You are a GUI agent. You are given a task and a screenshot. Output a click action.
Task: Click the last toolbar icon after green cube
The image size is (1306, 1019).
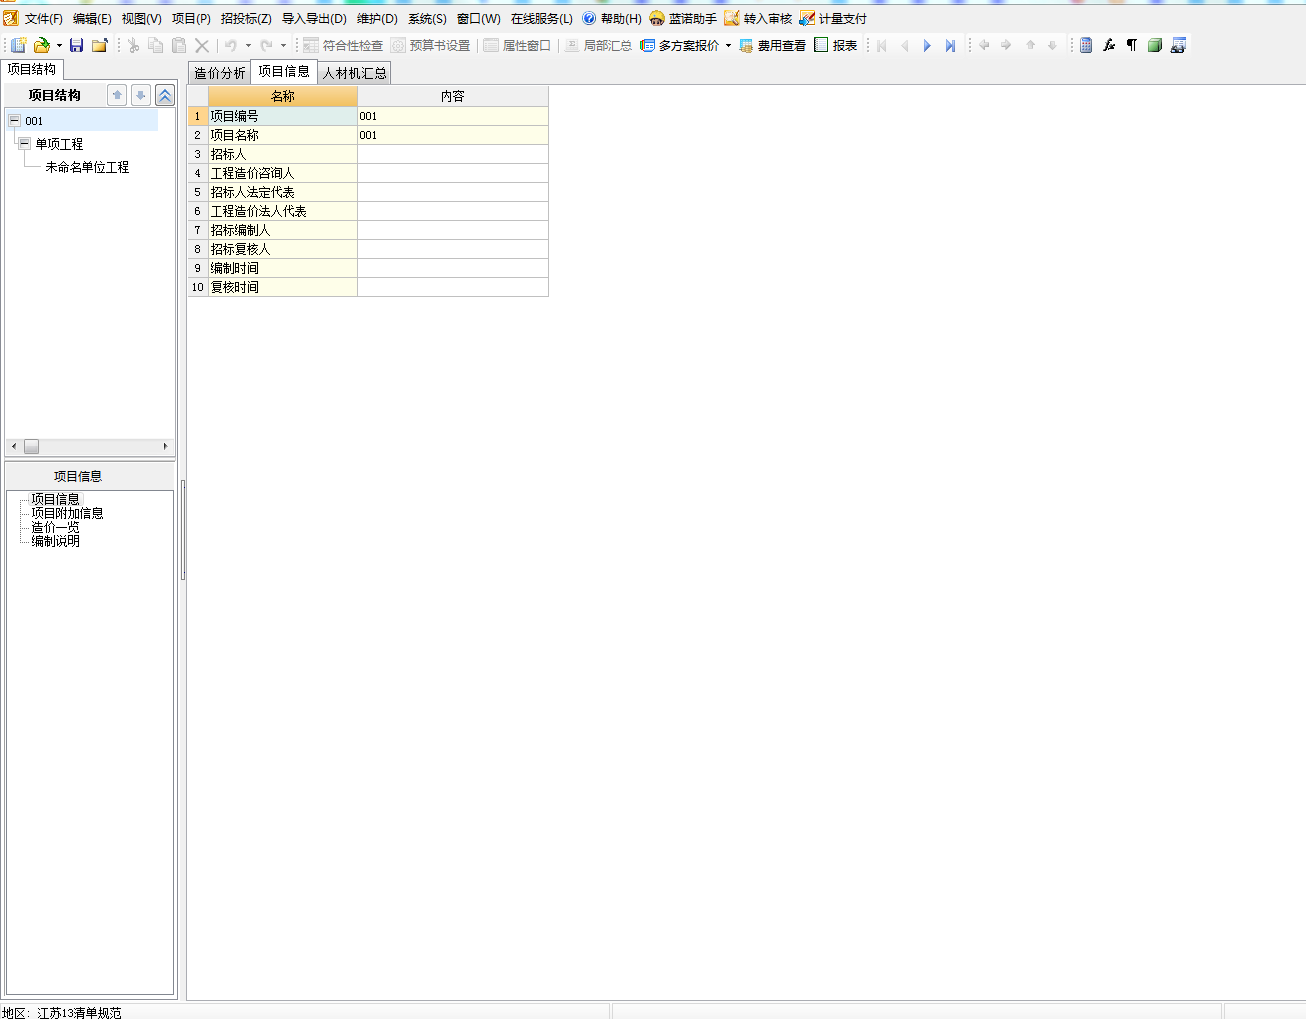1178,45
